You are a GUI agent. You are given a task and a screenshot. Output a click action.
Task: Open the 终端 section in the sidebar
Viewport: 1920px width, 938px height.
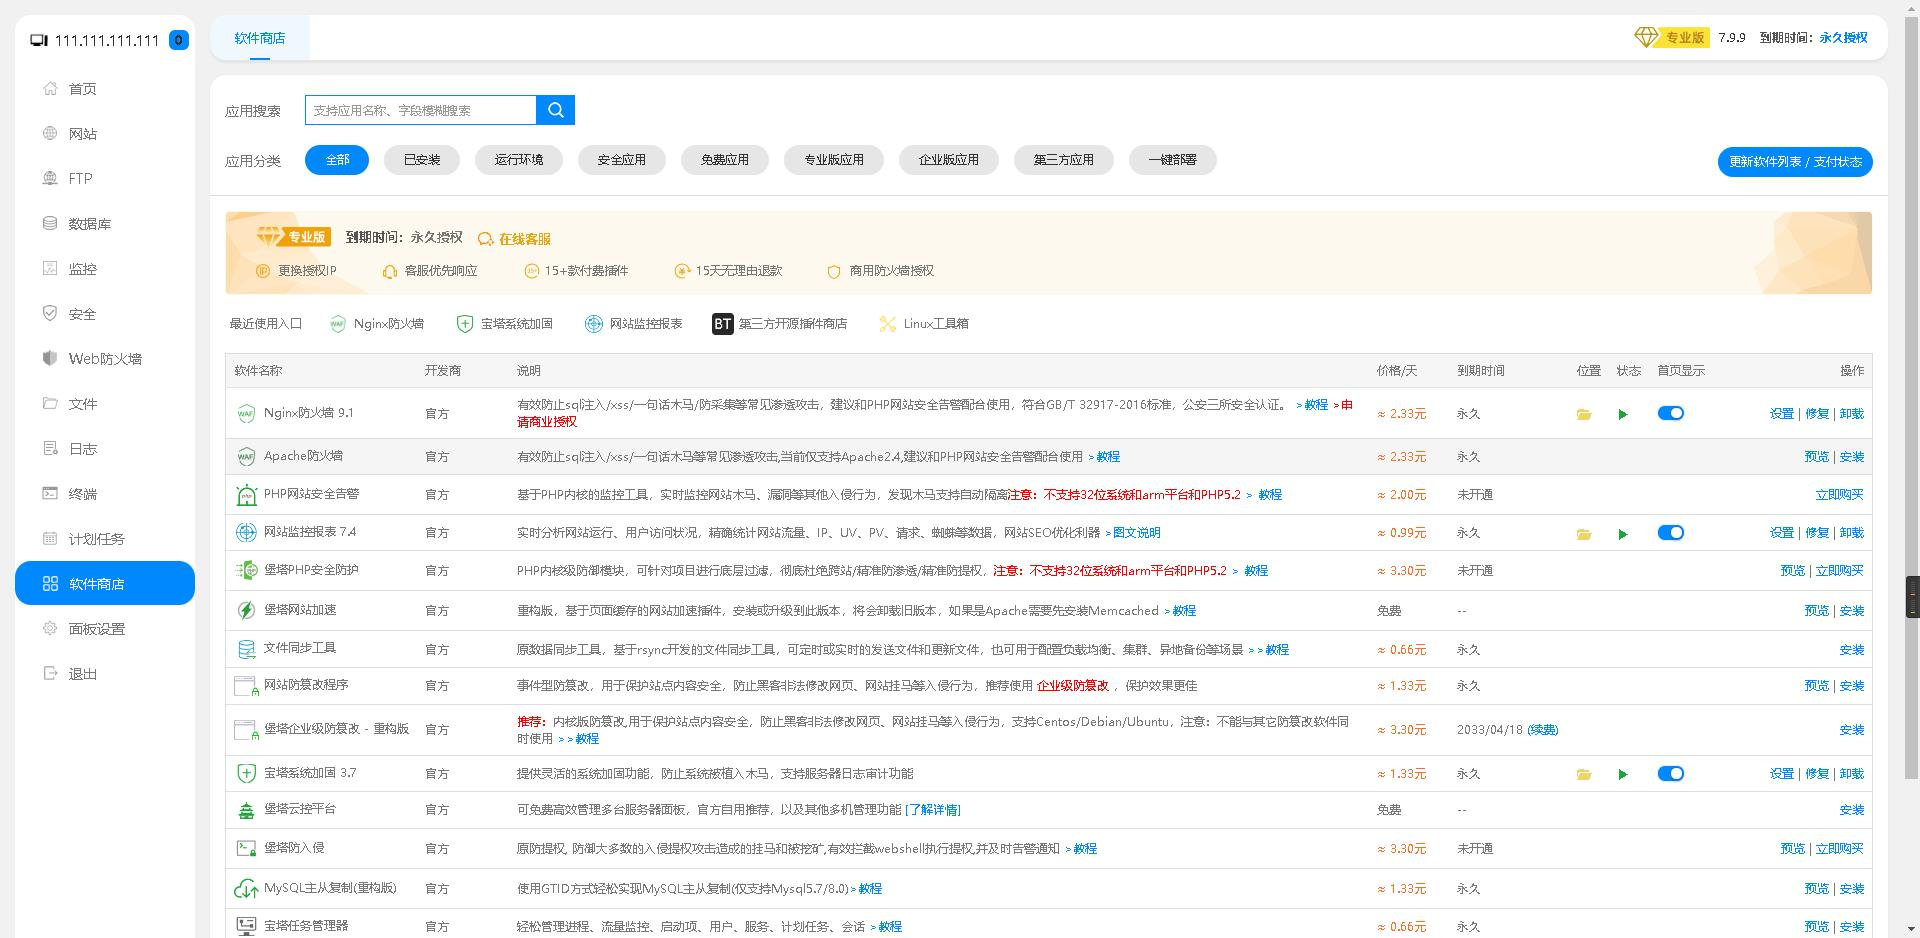coord(84,493)
